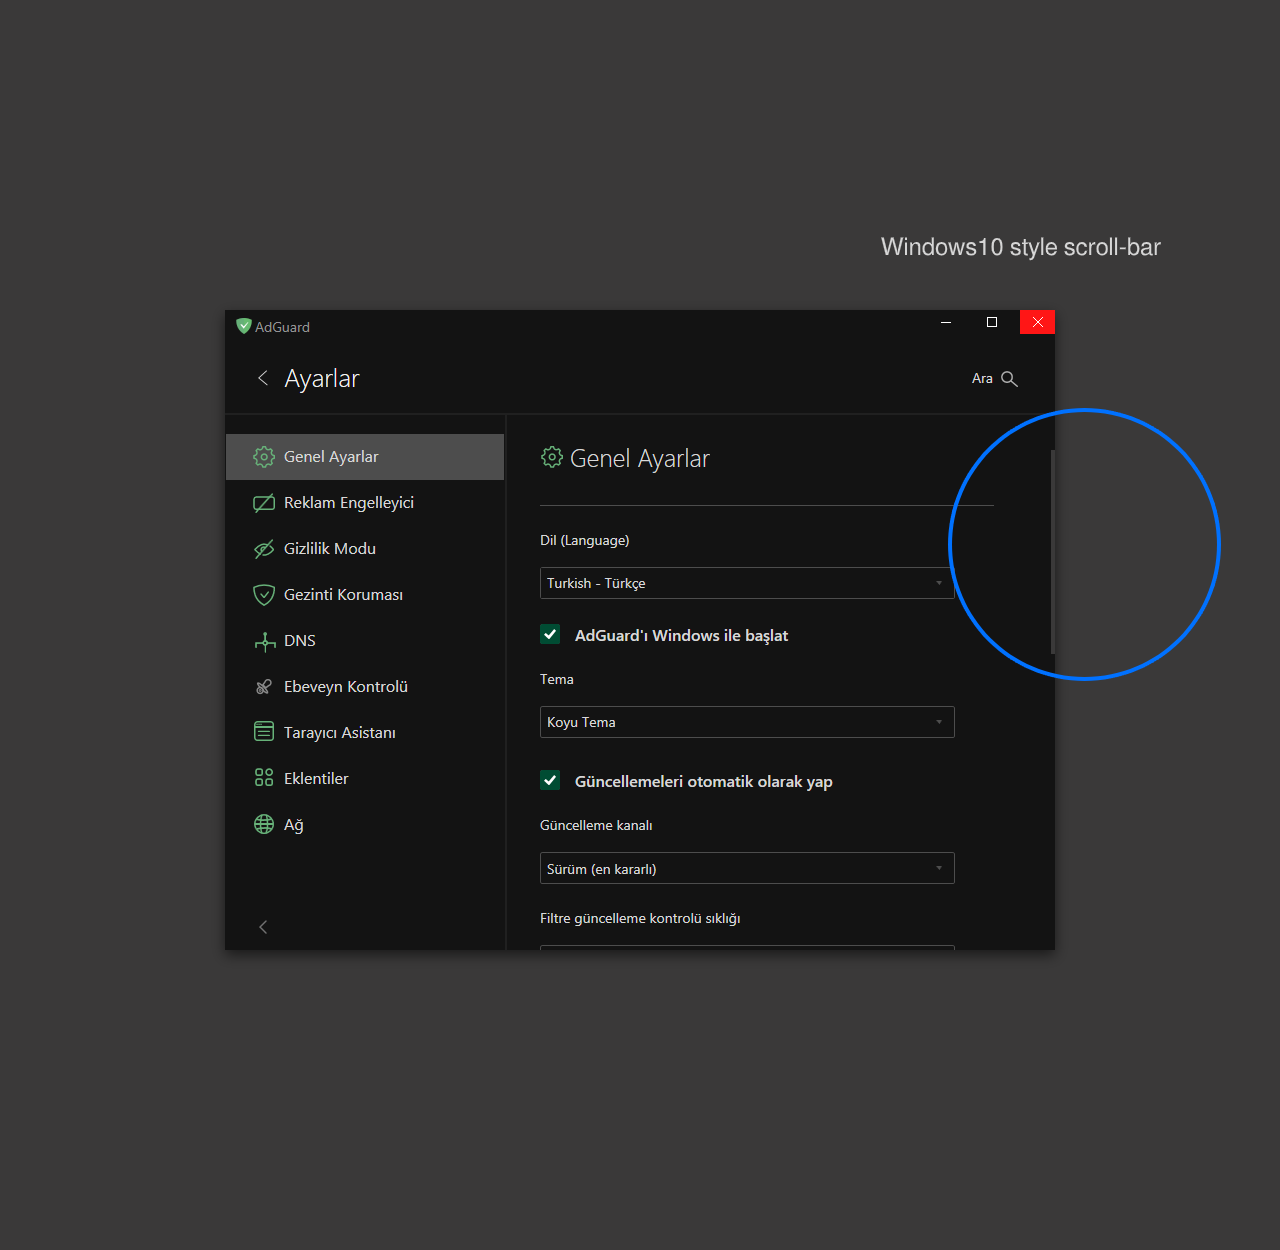Open Reklam Engelleyici via its crossed-ad icon
Viewport: 1280px width, 1250px height.
coord(264,502)
